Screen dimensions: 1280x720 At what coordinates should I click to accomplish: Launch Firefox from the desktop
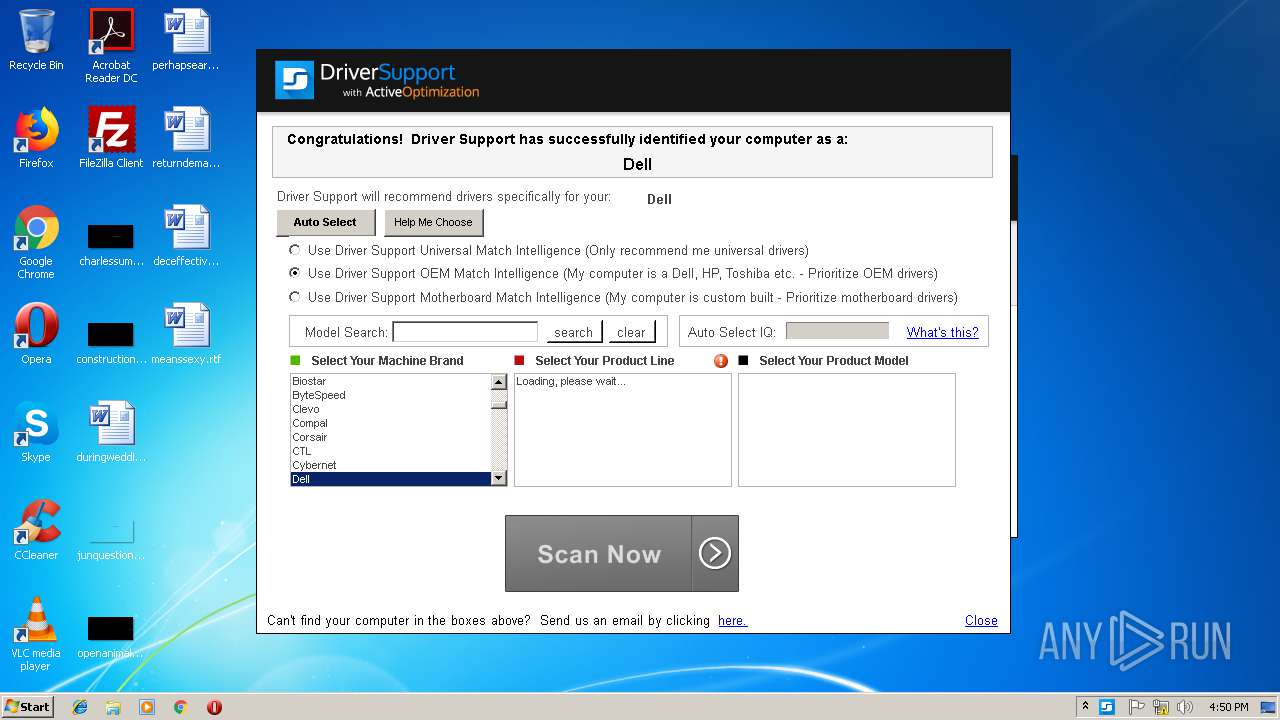click(36, 138)
